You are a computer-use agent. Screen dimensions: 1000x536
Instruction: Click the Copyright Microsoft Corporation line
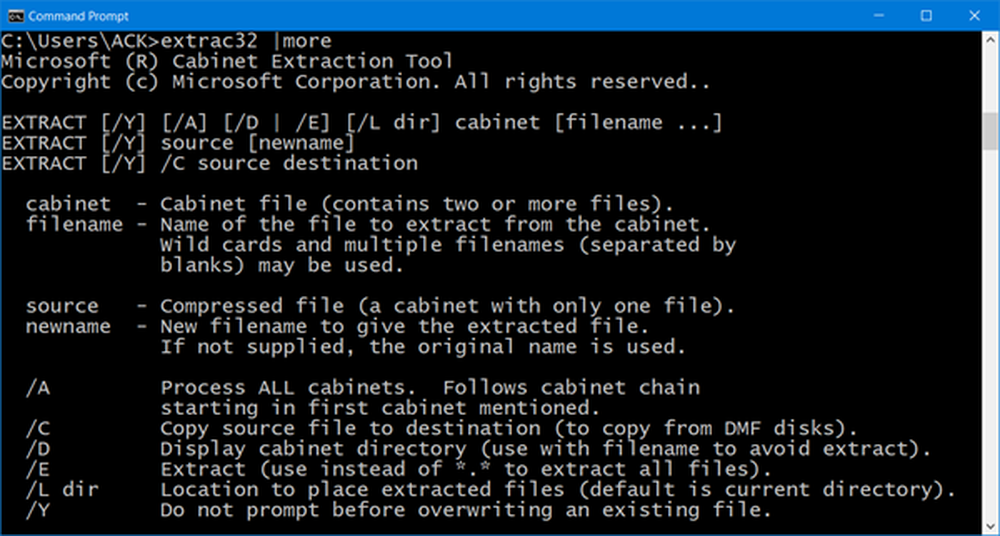(360, 82)
